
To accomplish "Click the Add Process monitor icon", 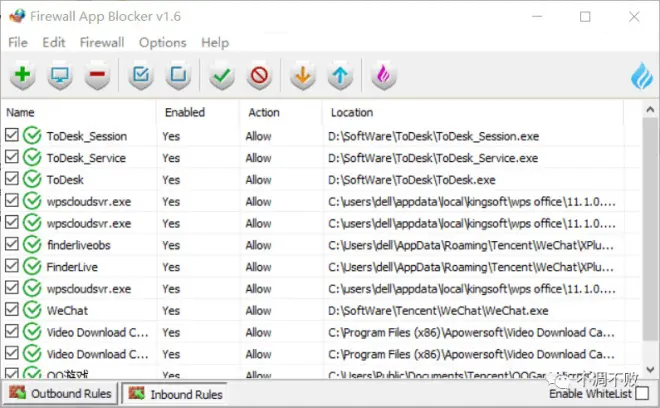I will pos(60,76).
